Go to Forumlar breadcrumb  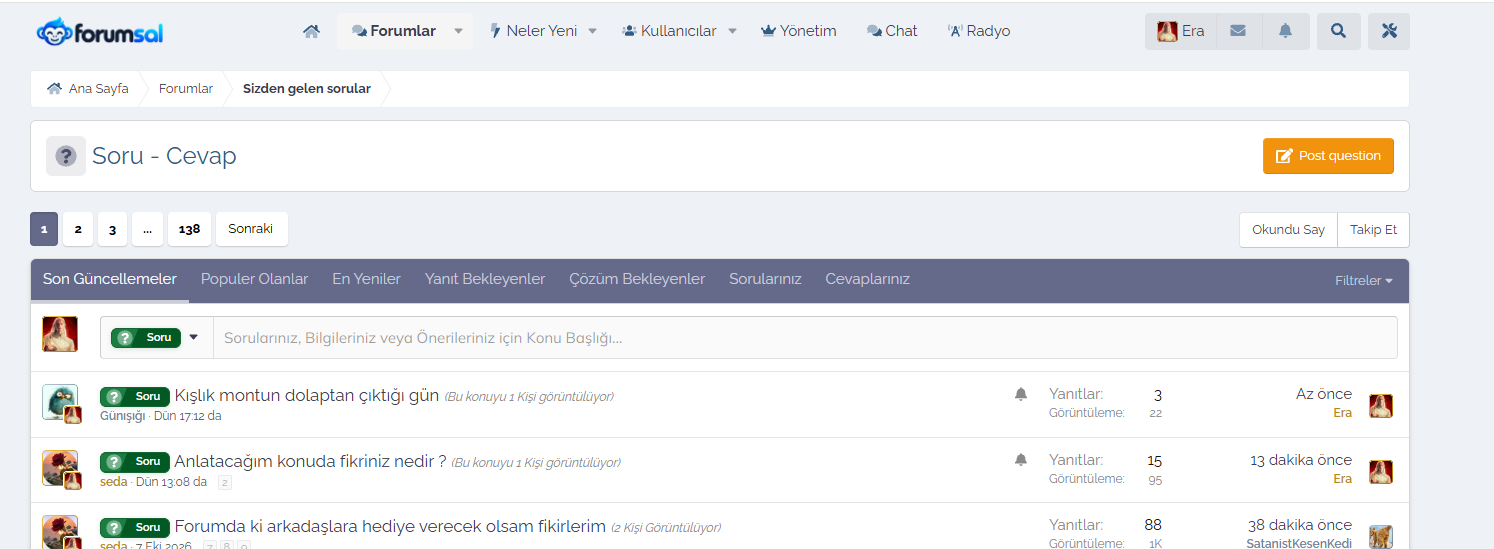[x=186, y=89]
